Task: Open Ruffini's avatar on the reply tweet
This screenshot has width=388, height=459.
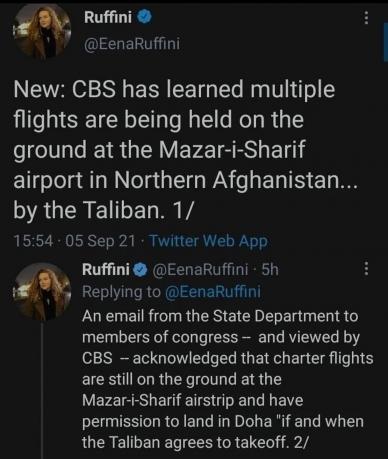Action: [42, 291]
